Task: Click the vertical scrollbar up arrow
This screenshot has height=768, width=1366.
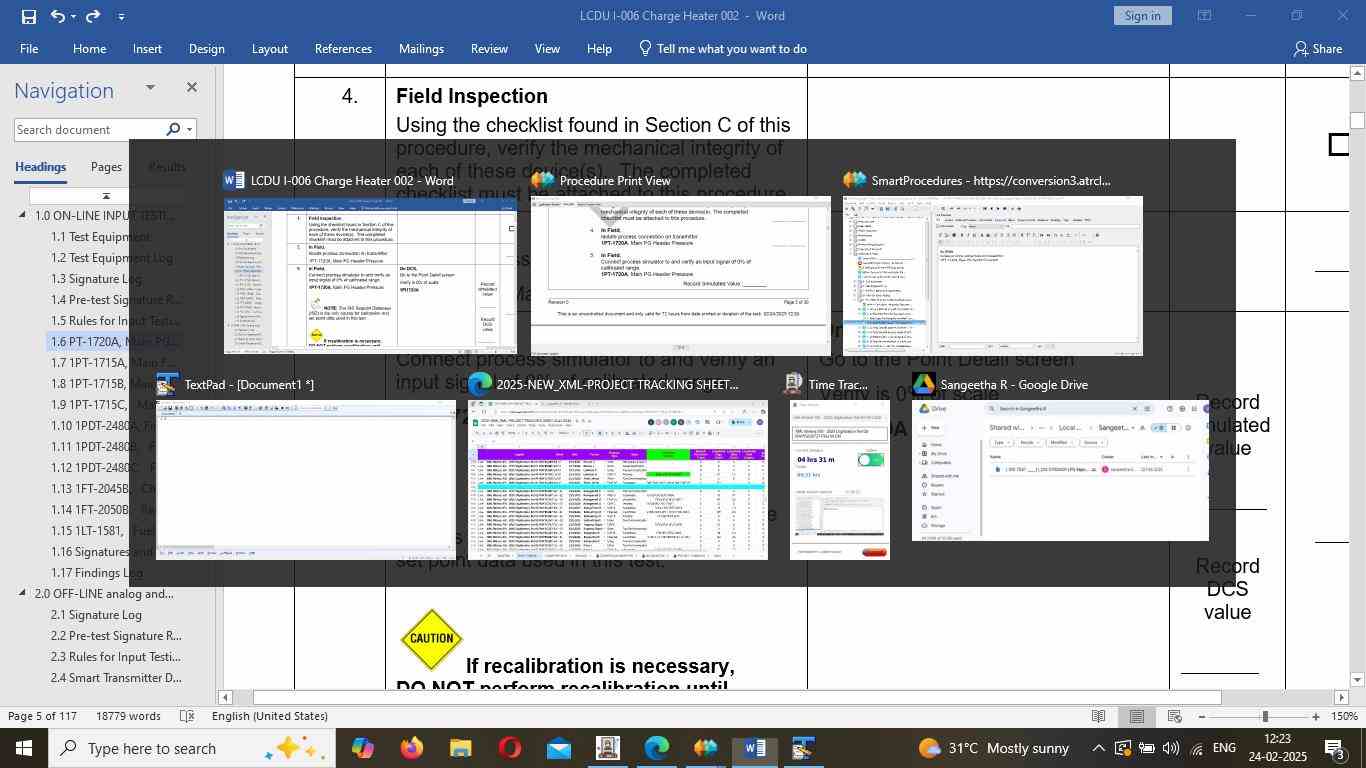Action: point(1357,73)
